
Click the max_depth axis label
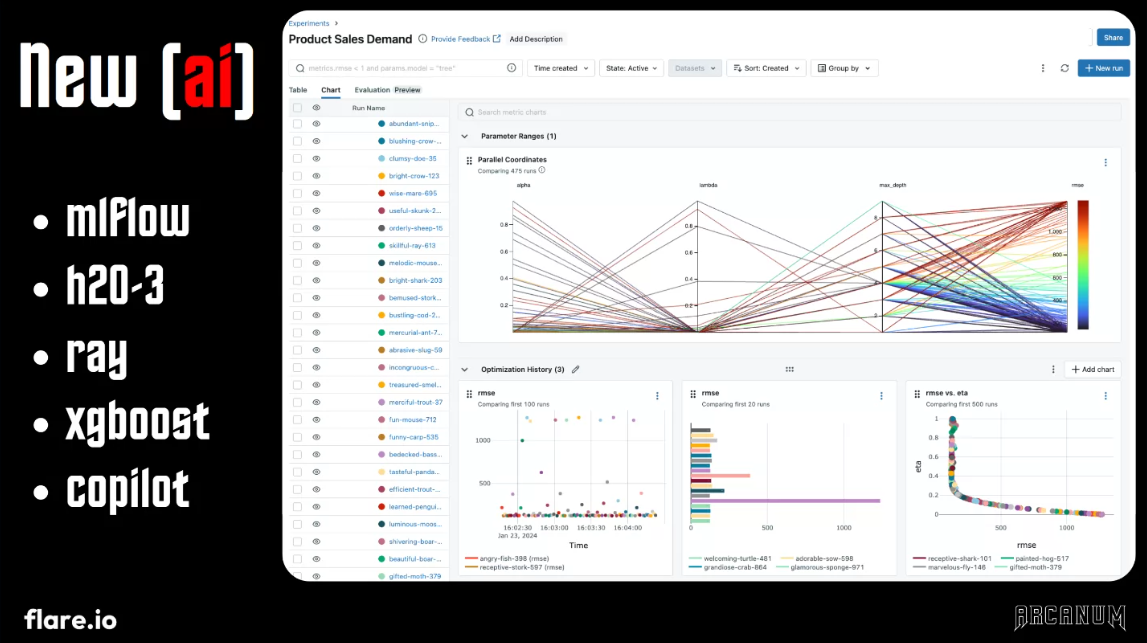[892, 185]
